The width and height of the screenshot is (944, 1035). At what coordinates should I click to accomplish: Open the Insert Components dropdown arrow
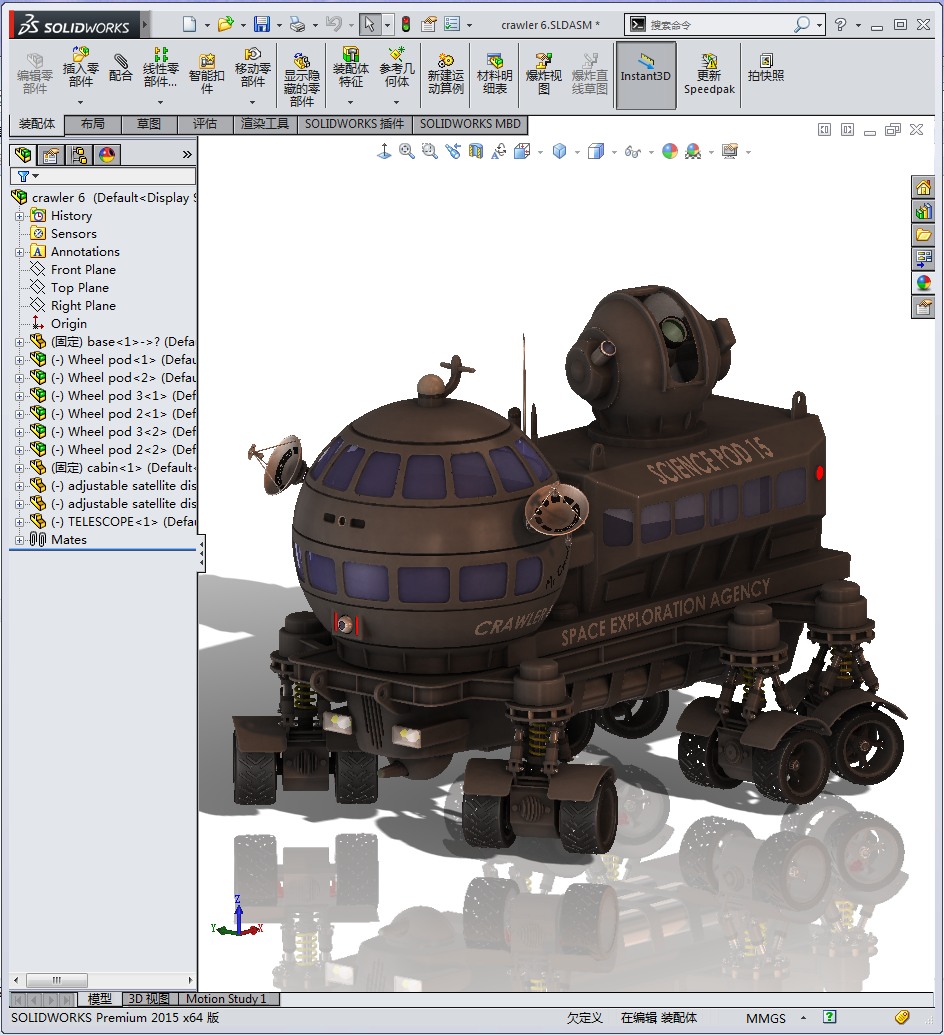81,102
